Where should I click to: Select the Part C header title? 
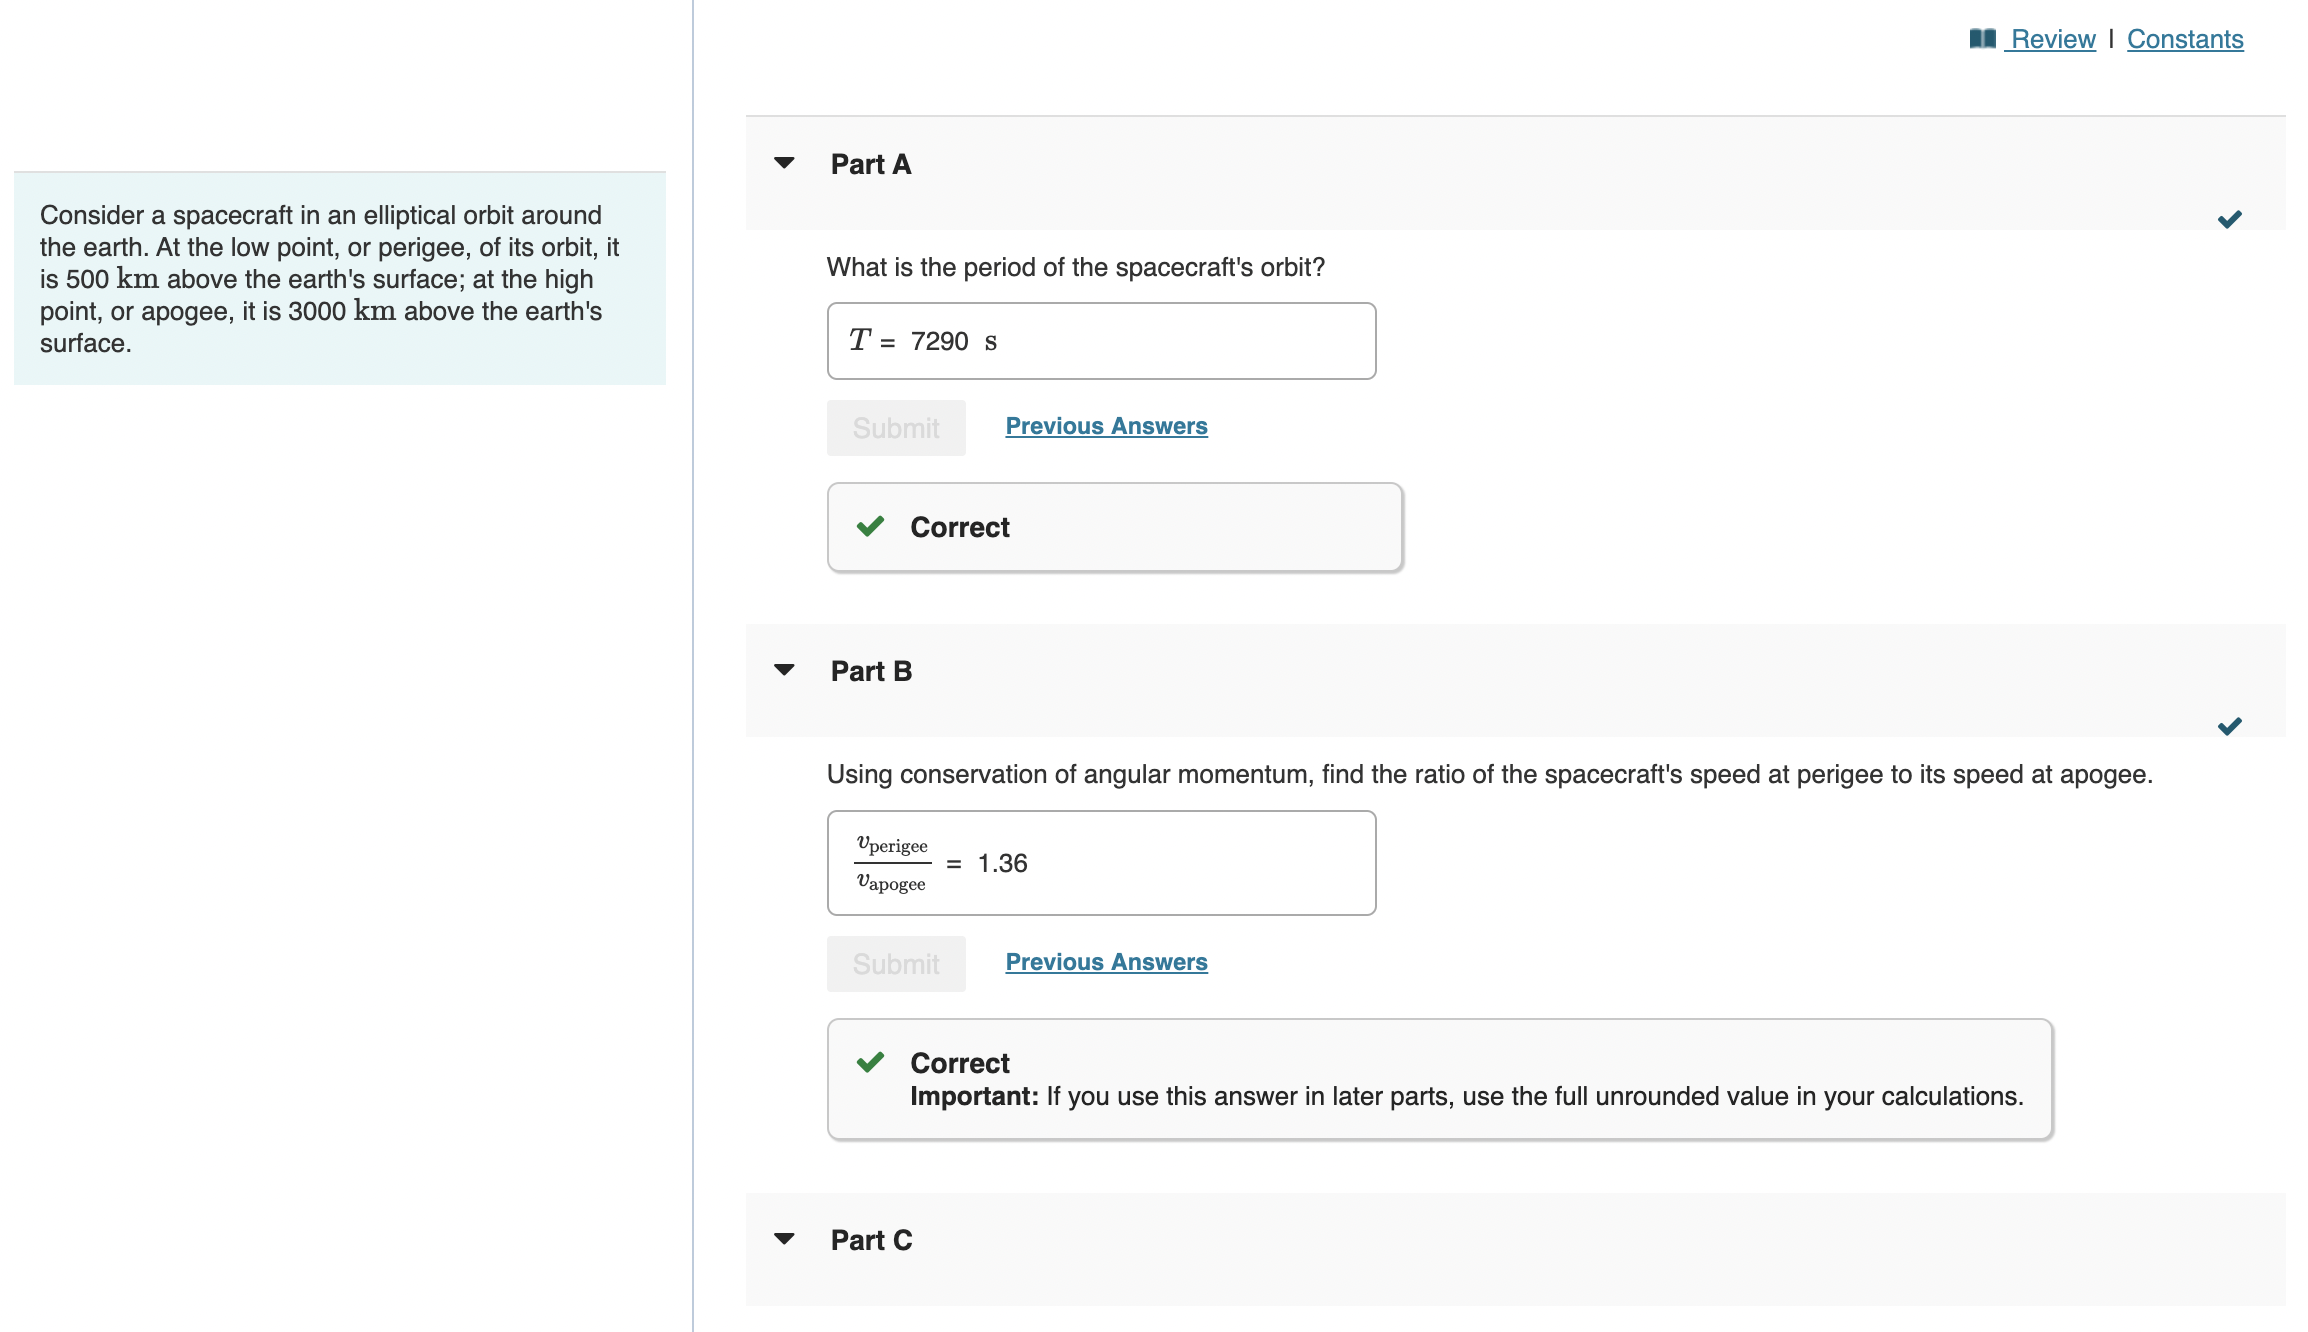point(871,1240)
